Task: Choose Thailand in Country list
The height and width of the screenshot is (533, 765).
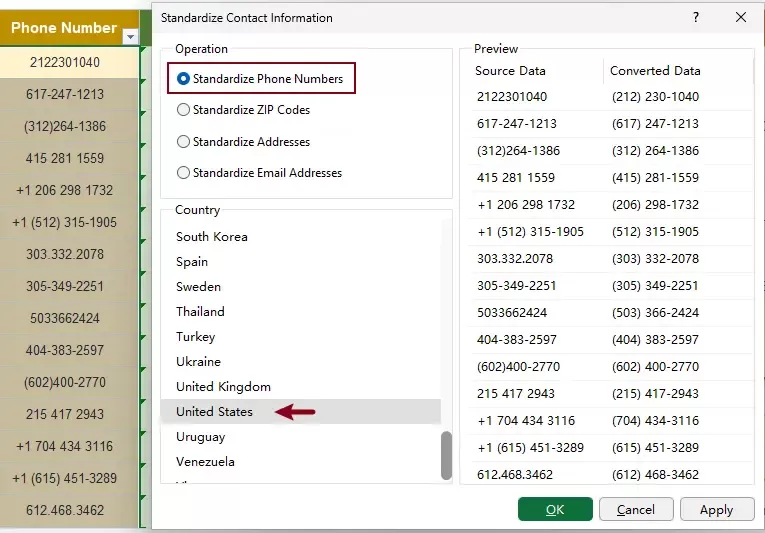Action: pos(301,311)
